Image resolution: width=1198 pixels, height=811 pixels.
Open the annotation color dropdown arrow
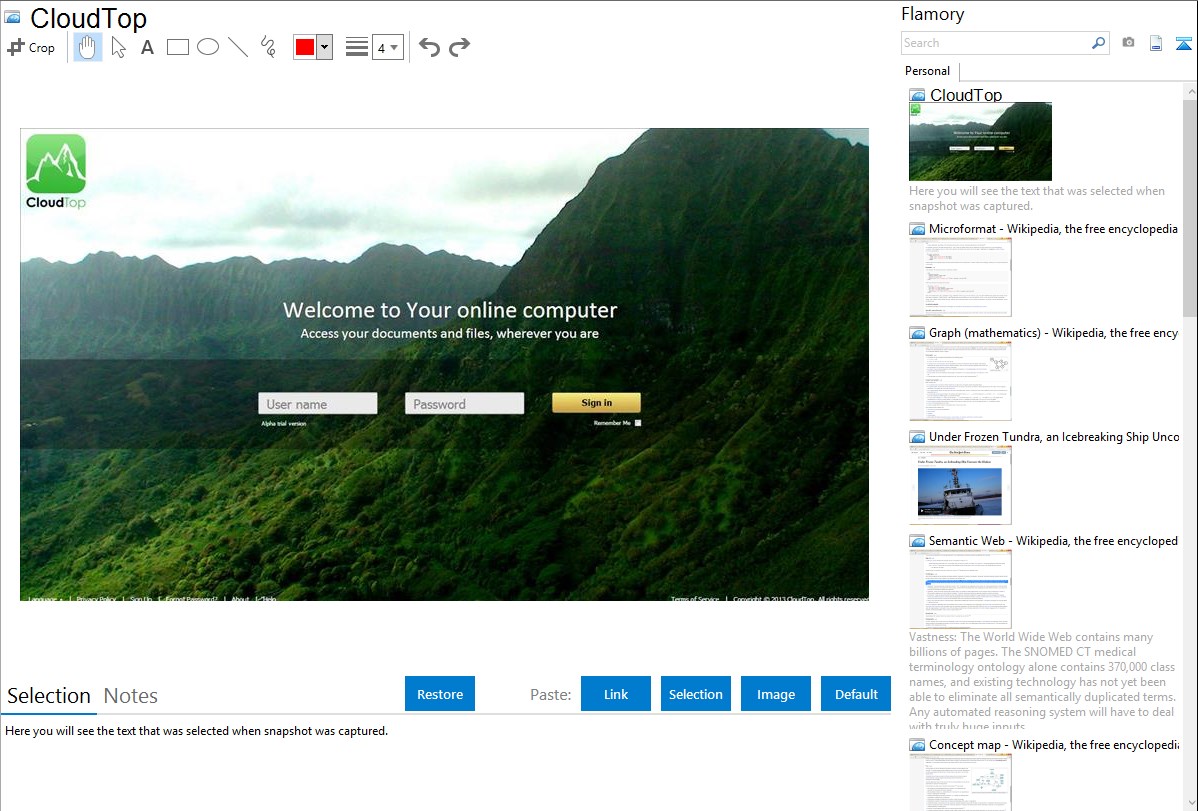pos(325,47)
